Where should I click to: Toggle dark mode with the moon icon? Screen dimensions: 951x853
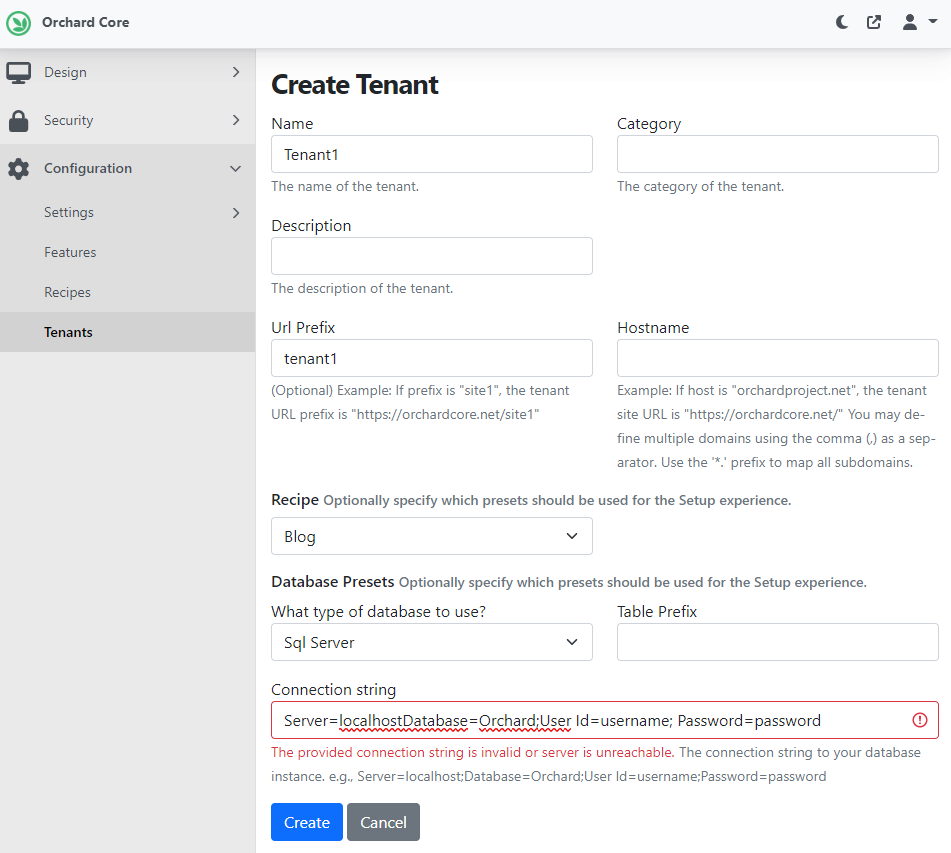coord(842,22)
